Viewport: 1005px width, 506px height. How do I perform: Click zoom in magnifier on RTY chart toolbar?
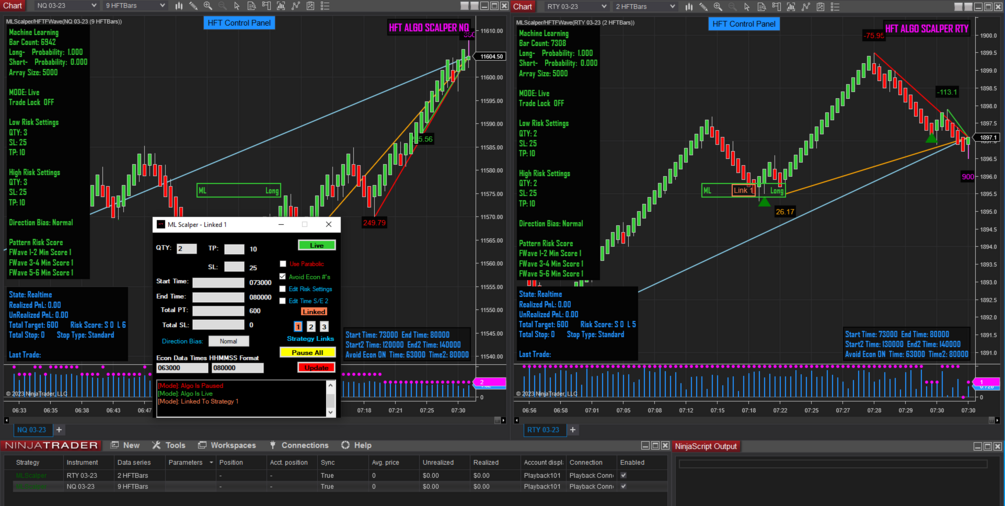[x=718, y=6]
